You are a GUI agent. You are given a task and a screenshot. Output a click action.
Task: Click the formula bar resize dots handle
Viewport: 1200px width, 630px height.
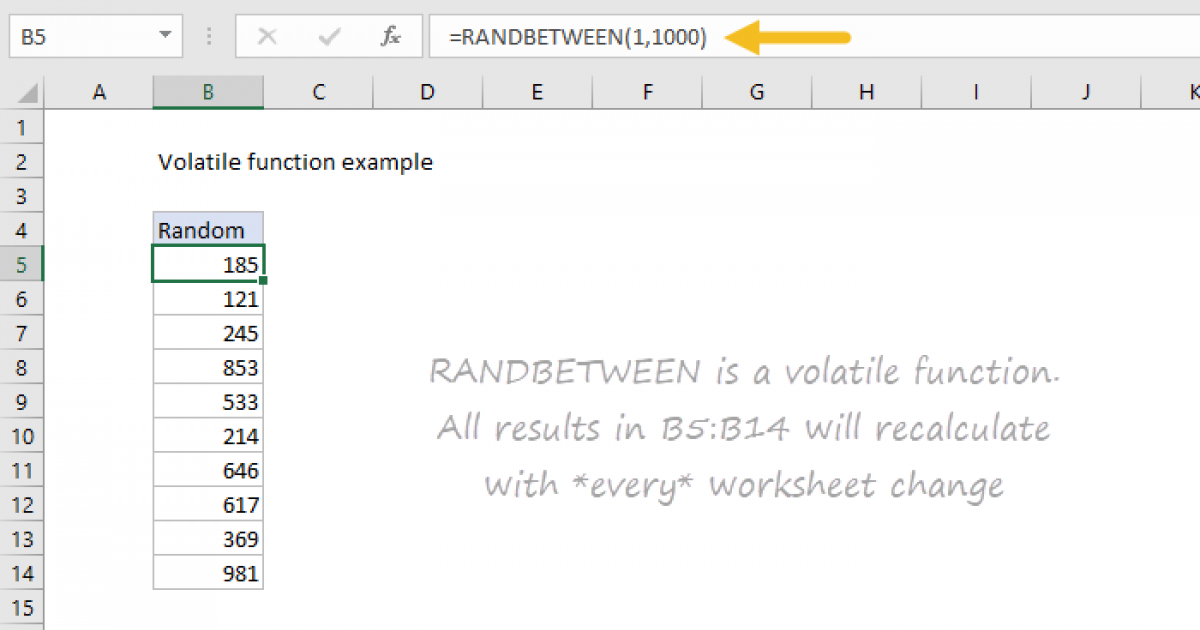(x=210, y=38)
